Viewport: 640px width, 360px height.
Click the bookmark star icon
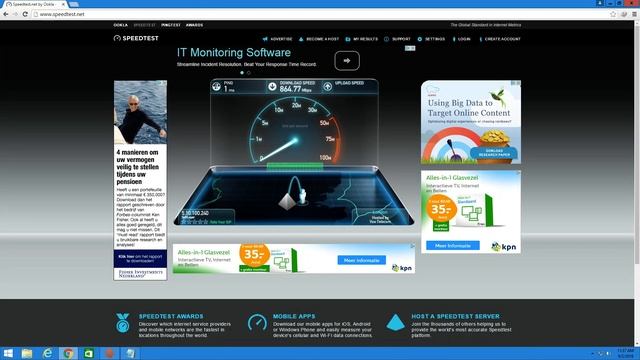pyautogui.click(x=613, y=14)
